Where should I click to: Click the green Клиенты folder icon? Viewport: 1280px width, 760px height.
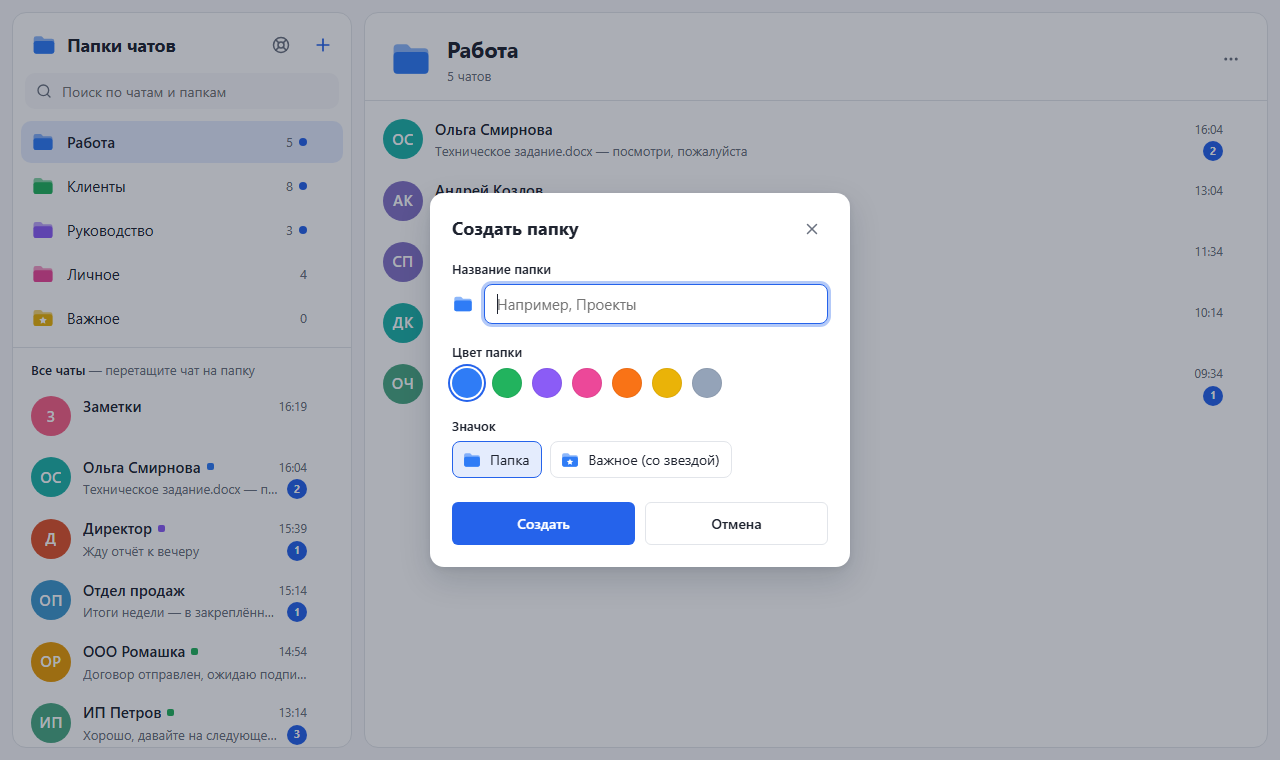pyautogui.click(x=43, y=186)
